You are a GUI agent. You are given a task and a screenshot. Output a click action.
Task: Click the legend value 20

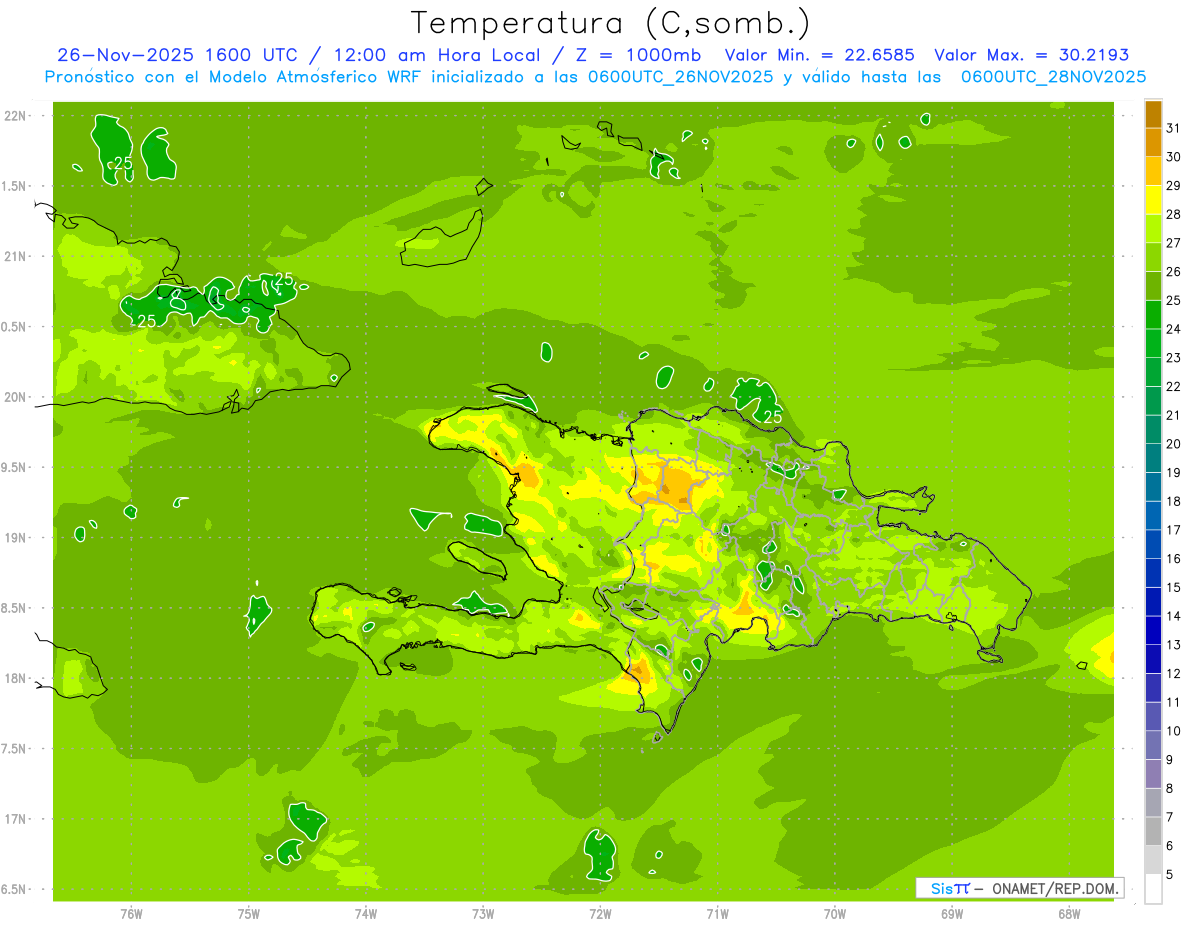point(1173,444)
